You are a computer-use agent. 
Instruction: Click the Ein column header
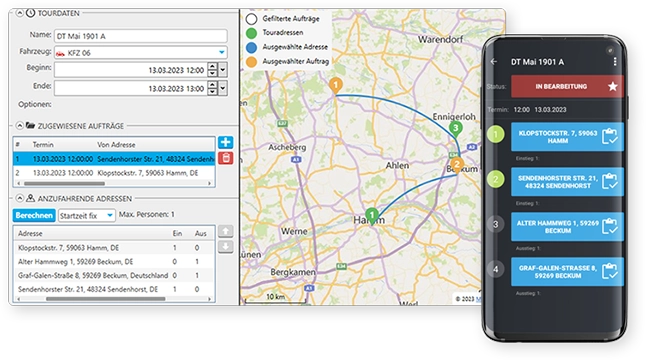point(177,234)
